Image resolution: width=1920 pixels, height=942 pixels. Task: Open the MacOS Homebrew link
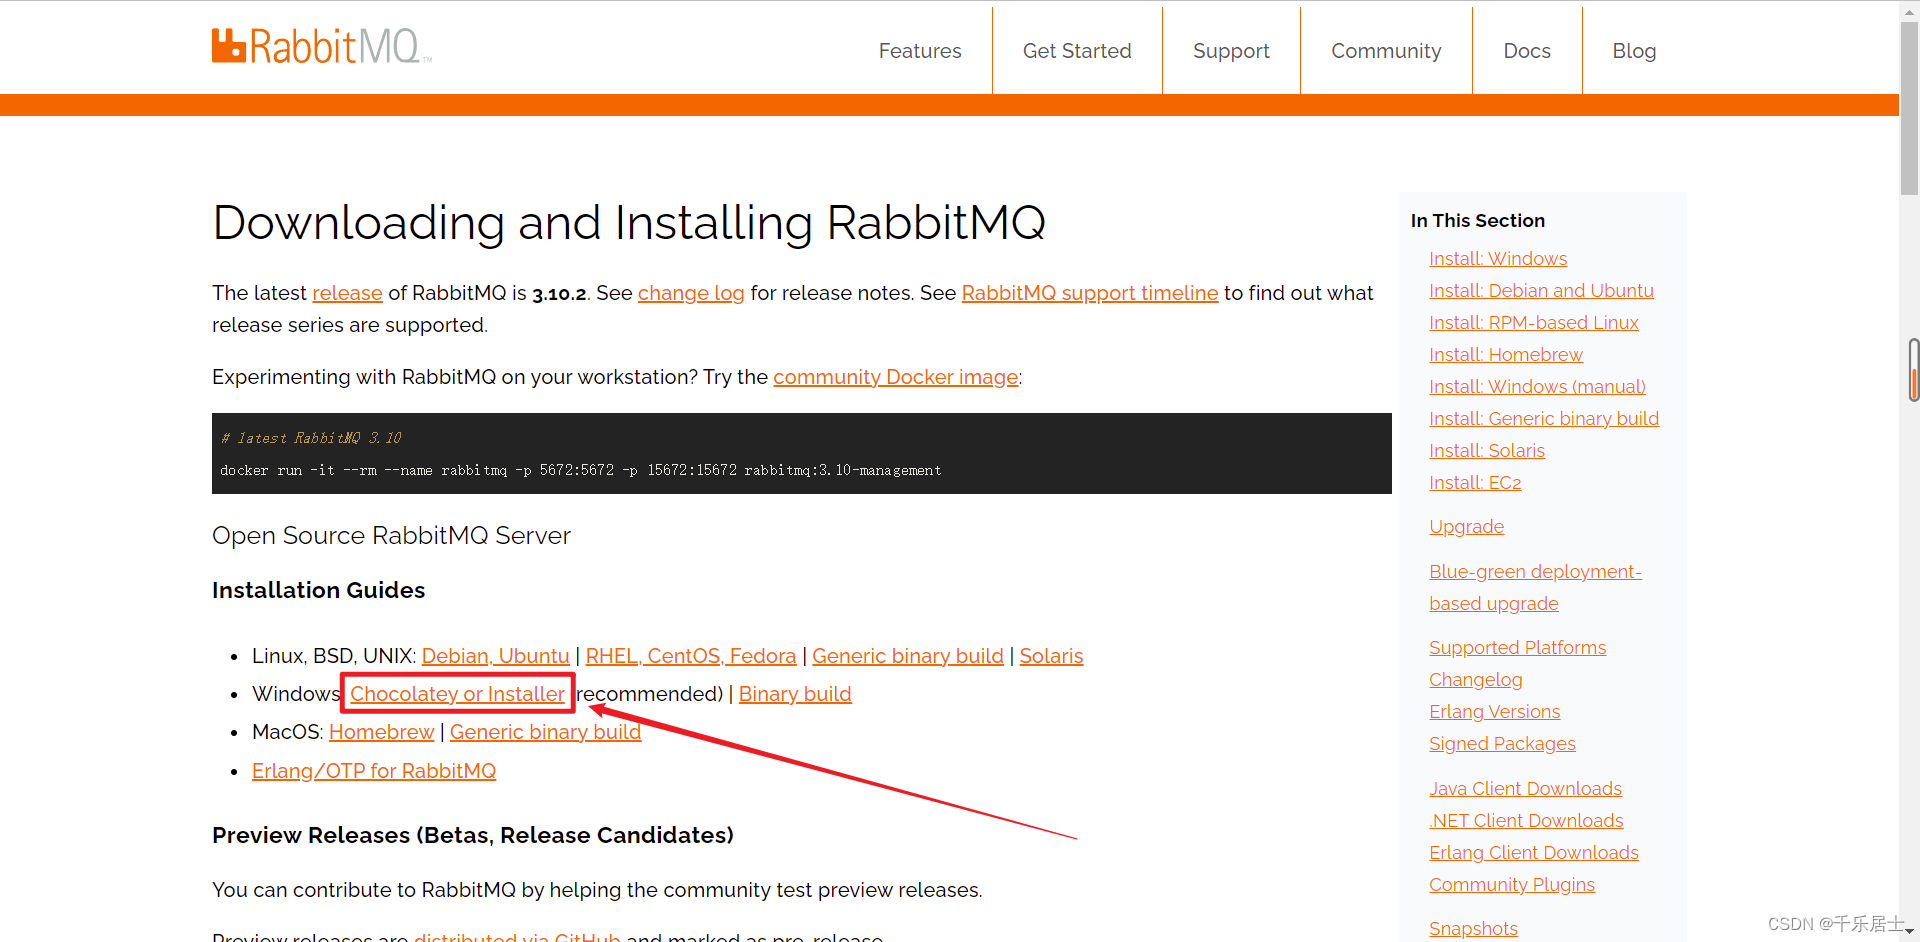381,732
